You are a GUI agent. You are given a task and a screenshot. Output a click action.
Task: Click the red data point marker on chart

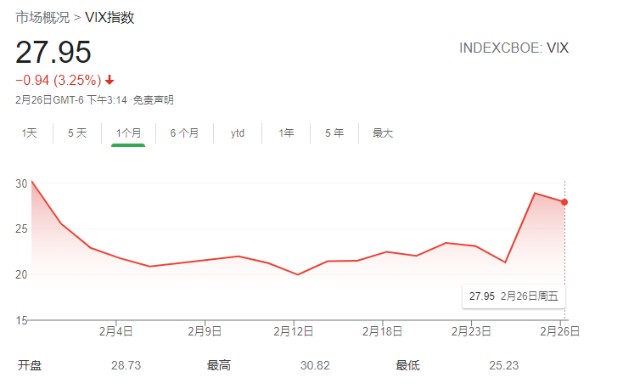pos(564,202)
